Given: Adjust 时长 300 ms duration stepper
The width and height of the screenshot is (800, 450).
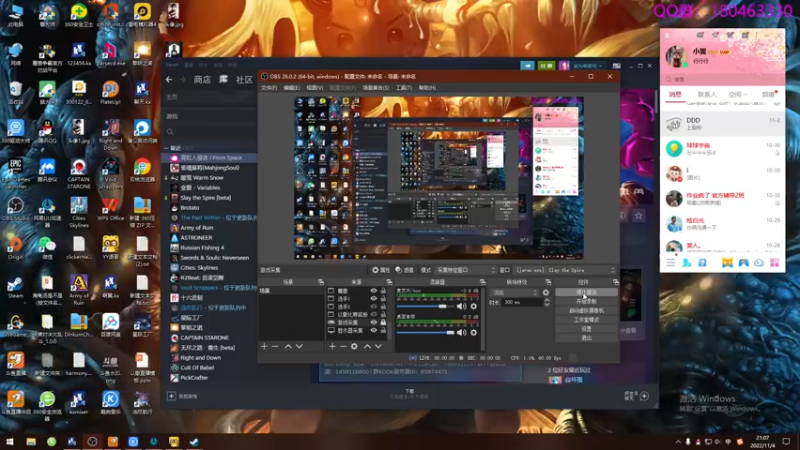Looking at the screenshot, I should tap(547, 302).
